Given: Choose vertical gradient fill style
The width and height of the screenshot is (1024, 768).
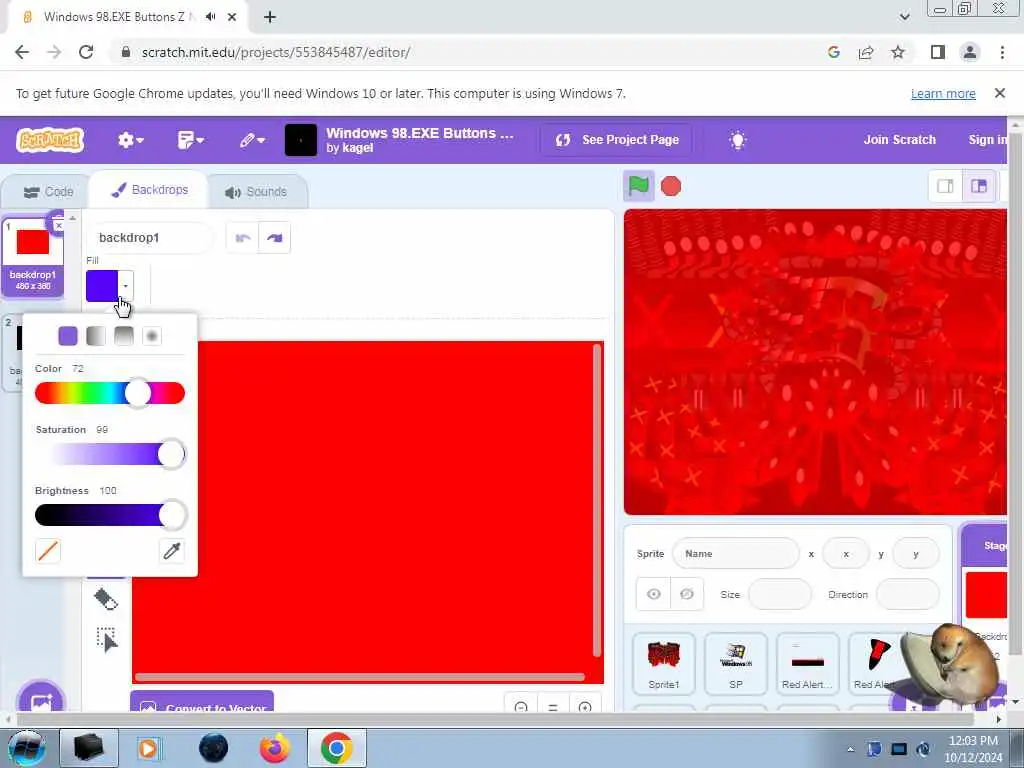Looking at the screenshot, I should point(124,336).
